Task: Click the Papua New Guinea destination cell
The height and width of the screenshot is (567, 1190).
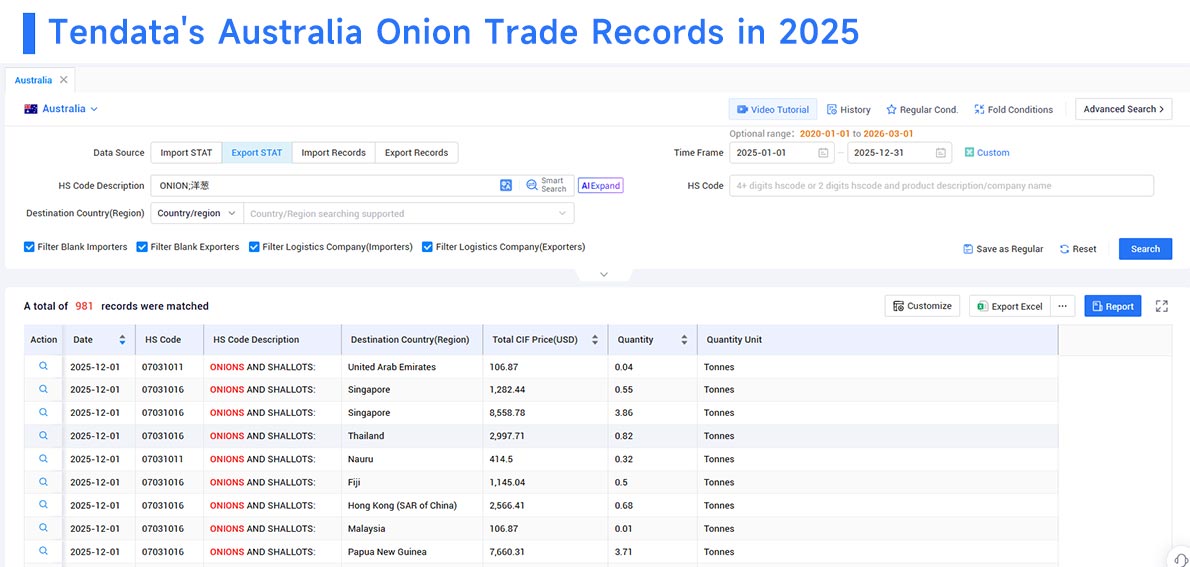Action: (x=412, y=552)
